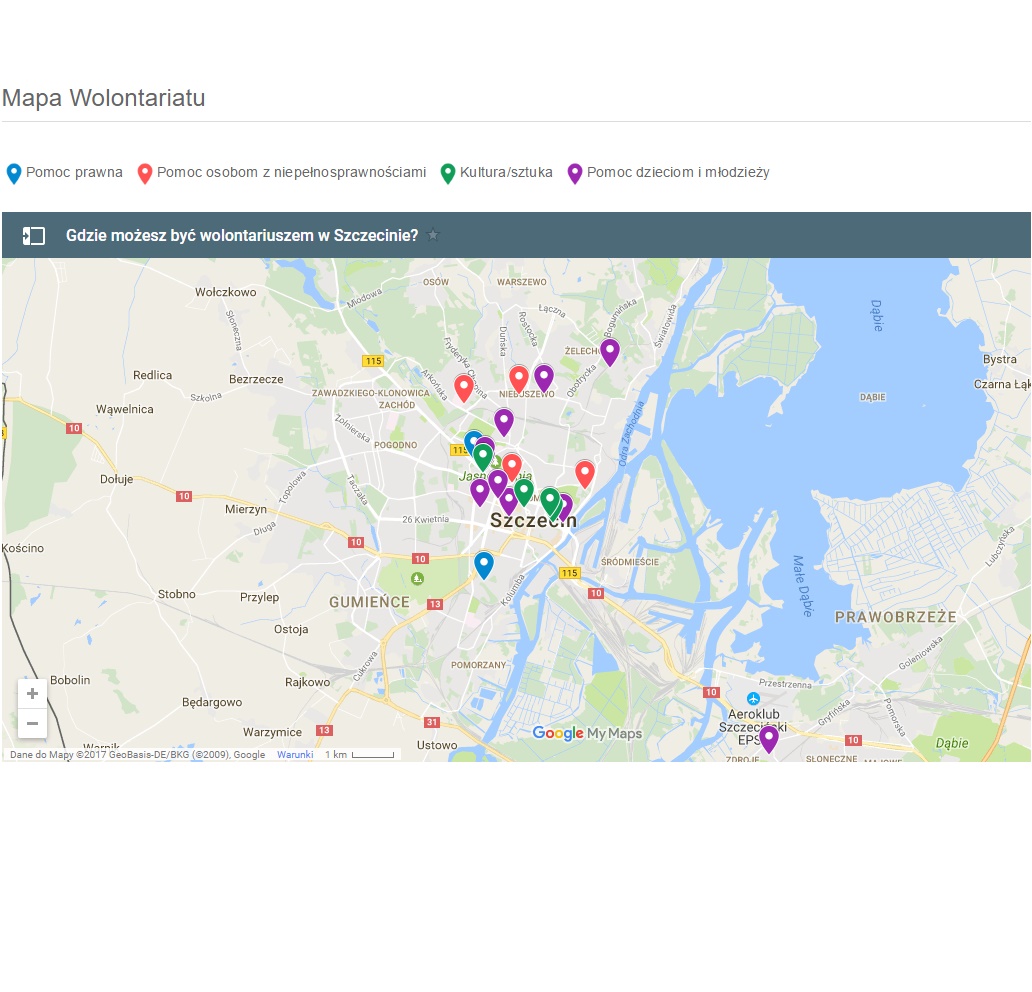Click the airport icon above Aeroklub label

click(754, 698)
